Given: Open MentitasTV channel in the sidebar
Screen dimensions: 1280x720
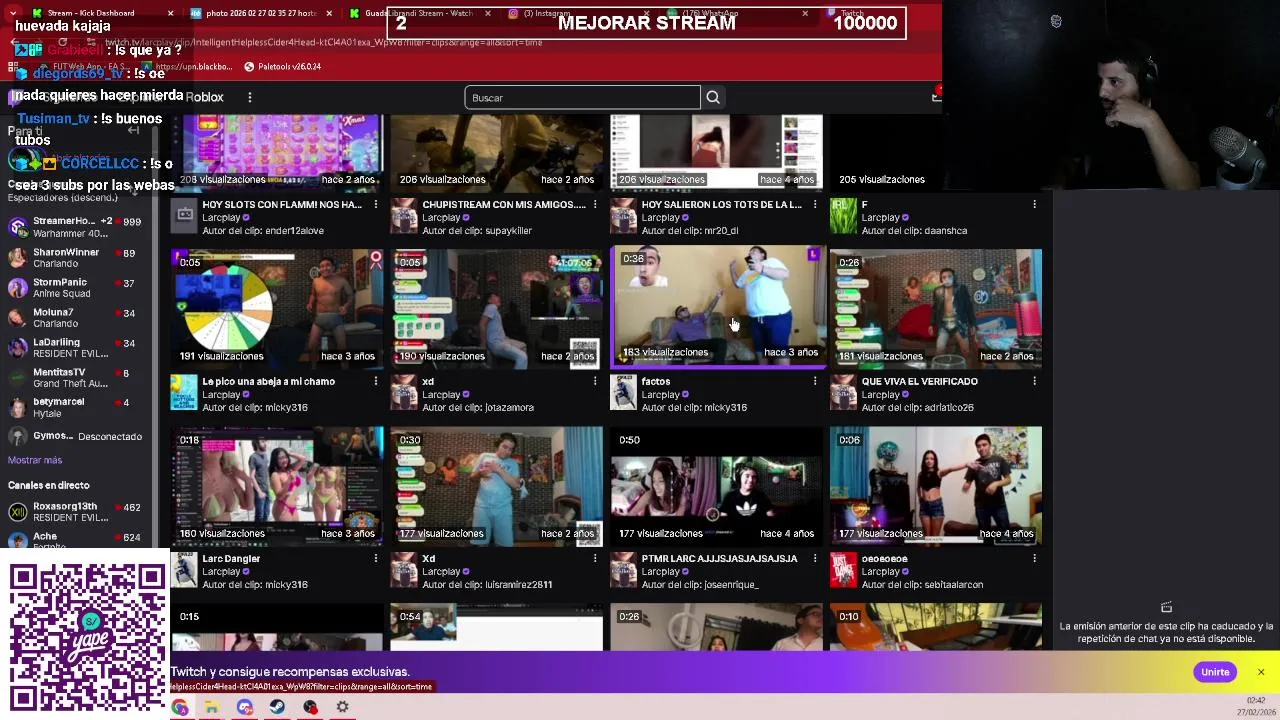Looking at the screenshot, I should (x=75, y=377).
